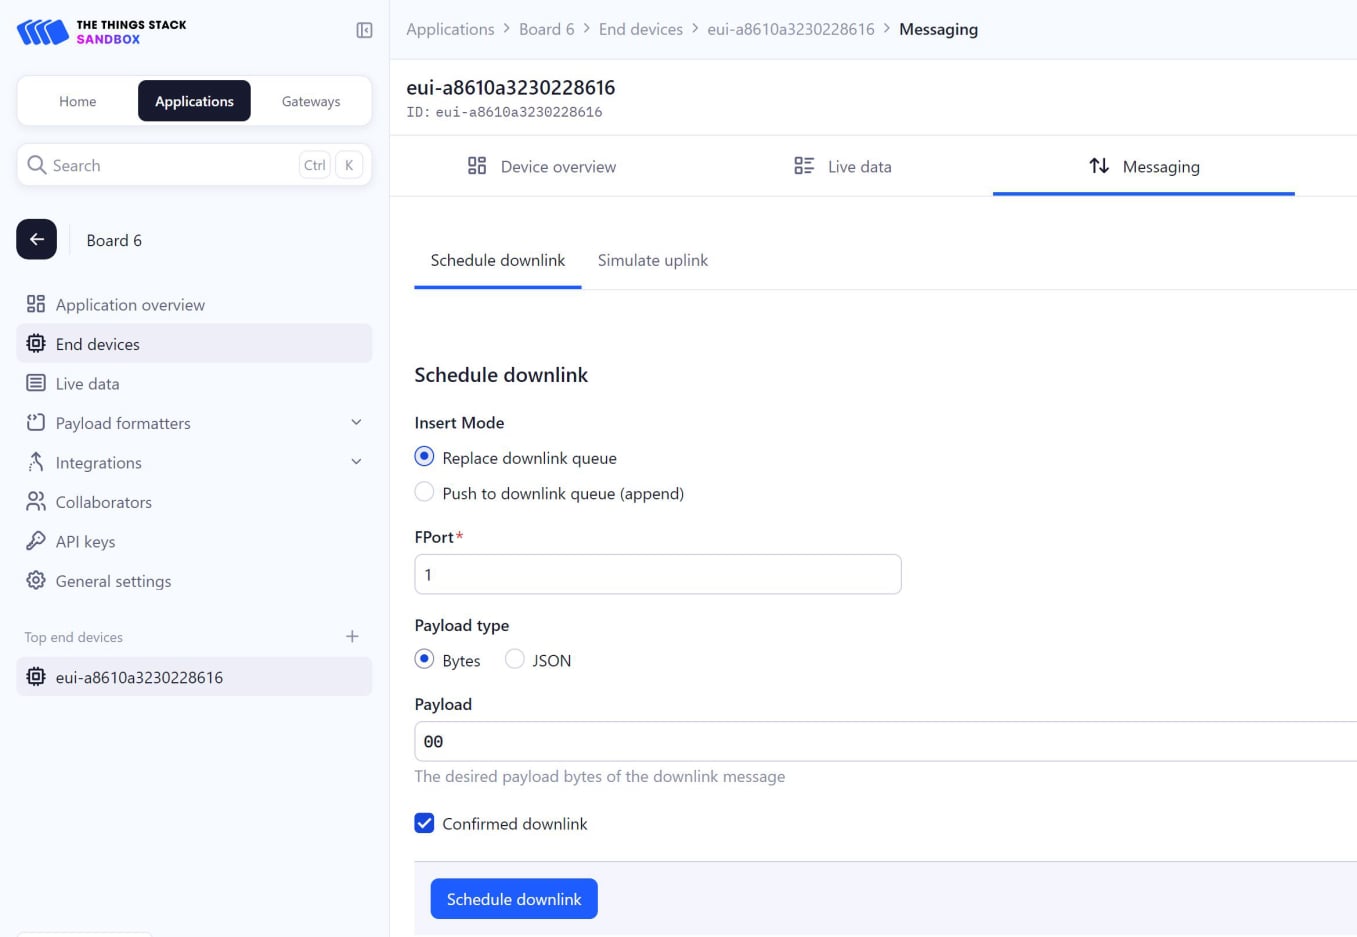Expand the Payload formatters submenu
Viewport: 1357px width, 937px height.
tap(356, 423)
